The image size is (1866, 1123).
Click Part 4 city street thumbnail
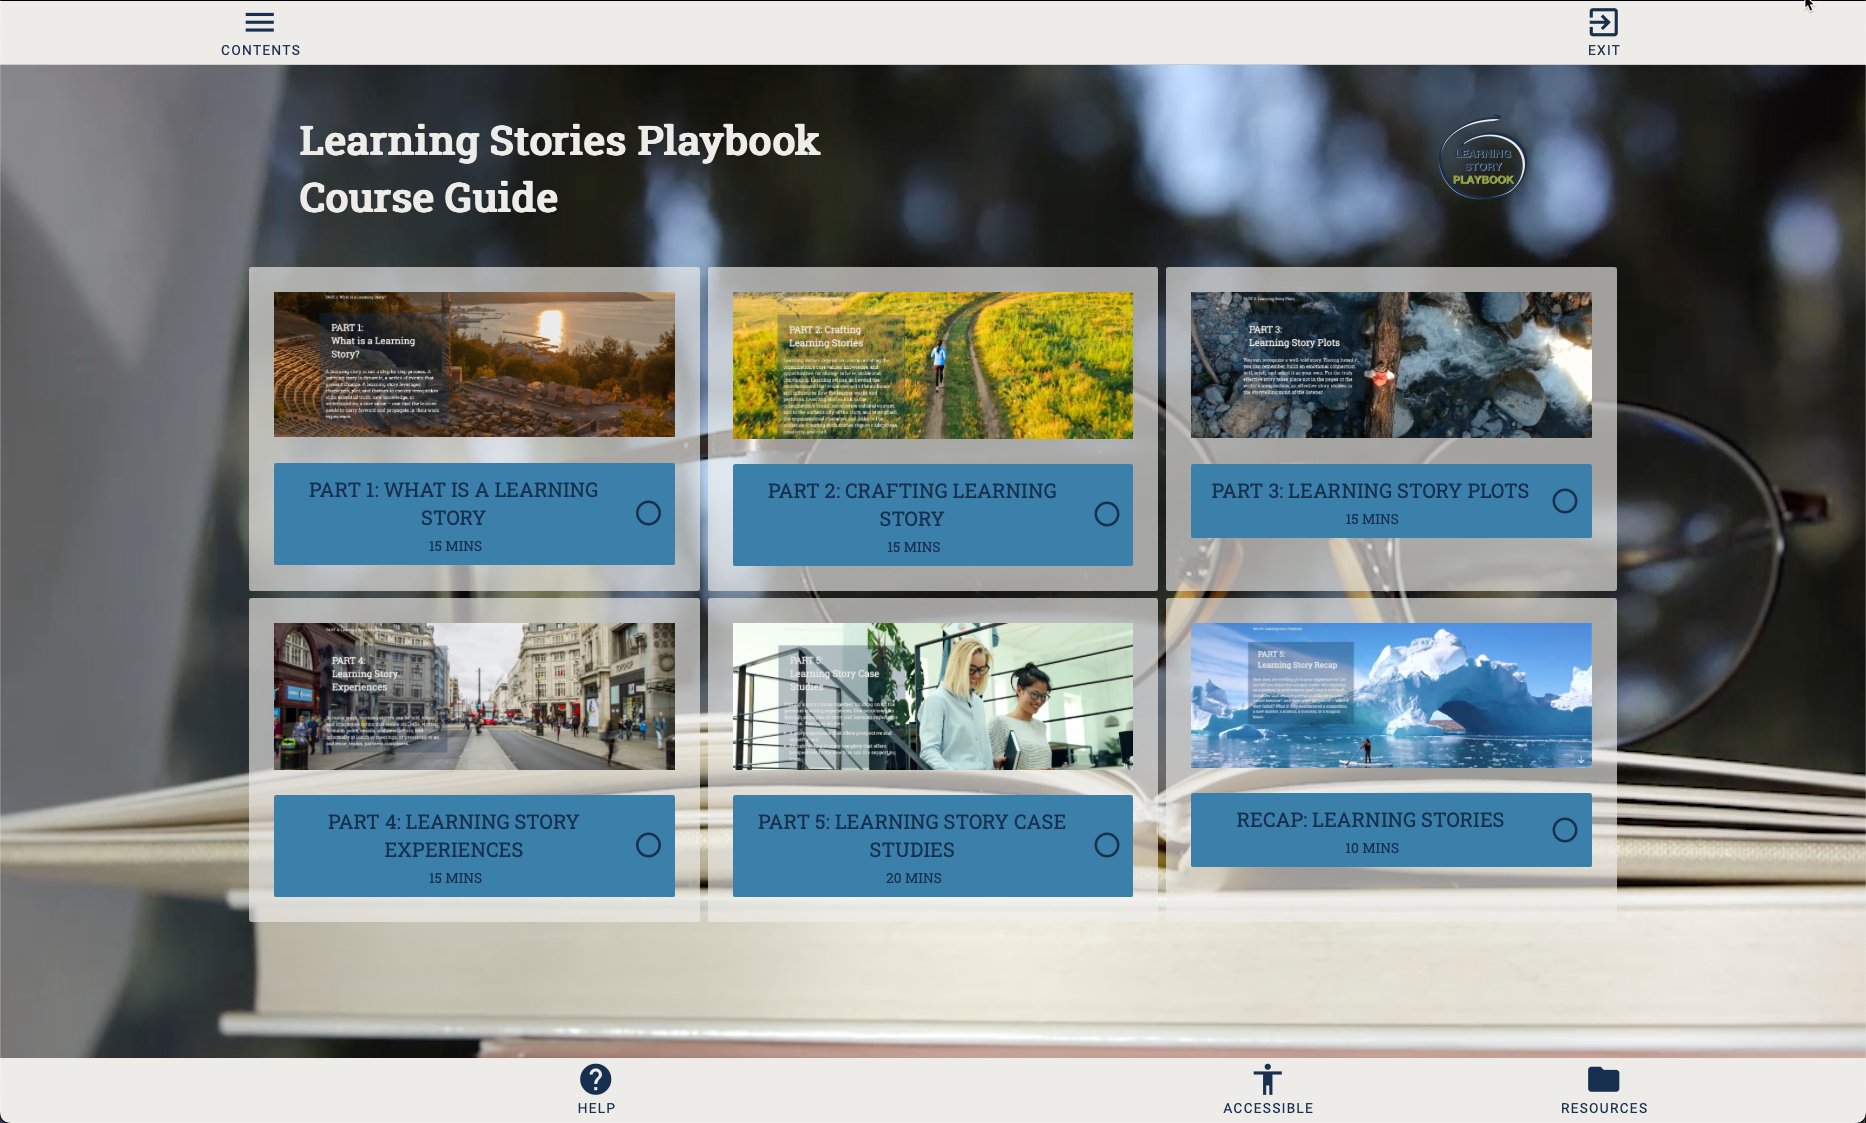pos(474,696)
